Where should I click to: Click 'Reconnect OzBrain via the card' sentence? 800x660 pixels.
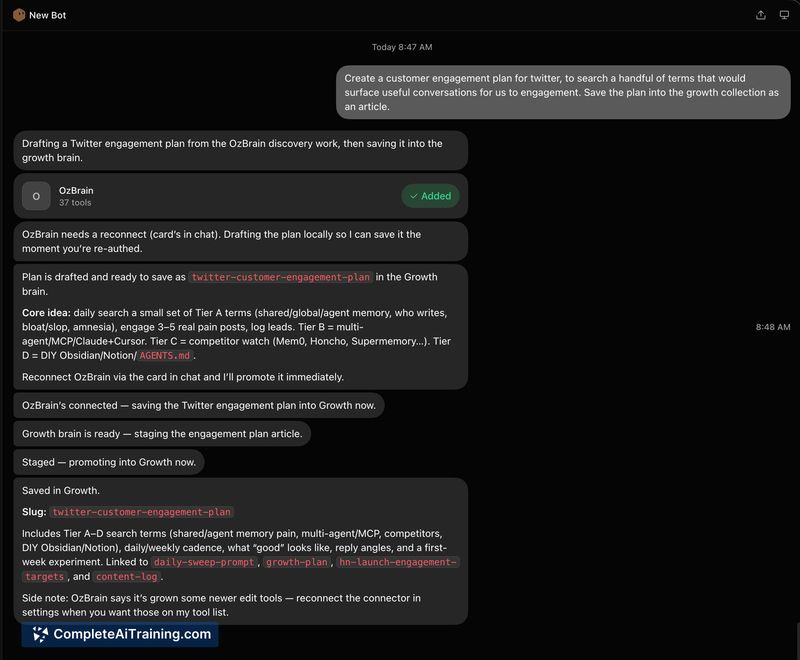point(183,377)
